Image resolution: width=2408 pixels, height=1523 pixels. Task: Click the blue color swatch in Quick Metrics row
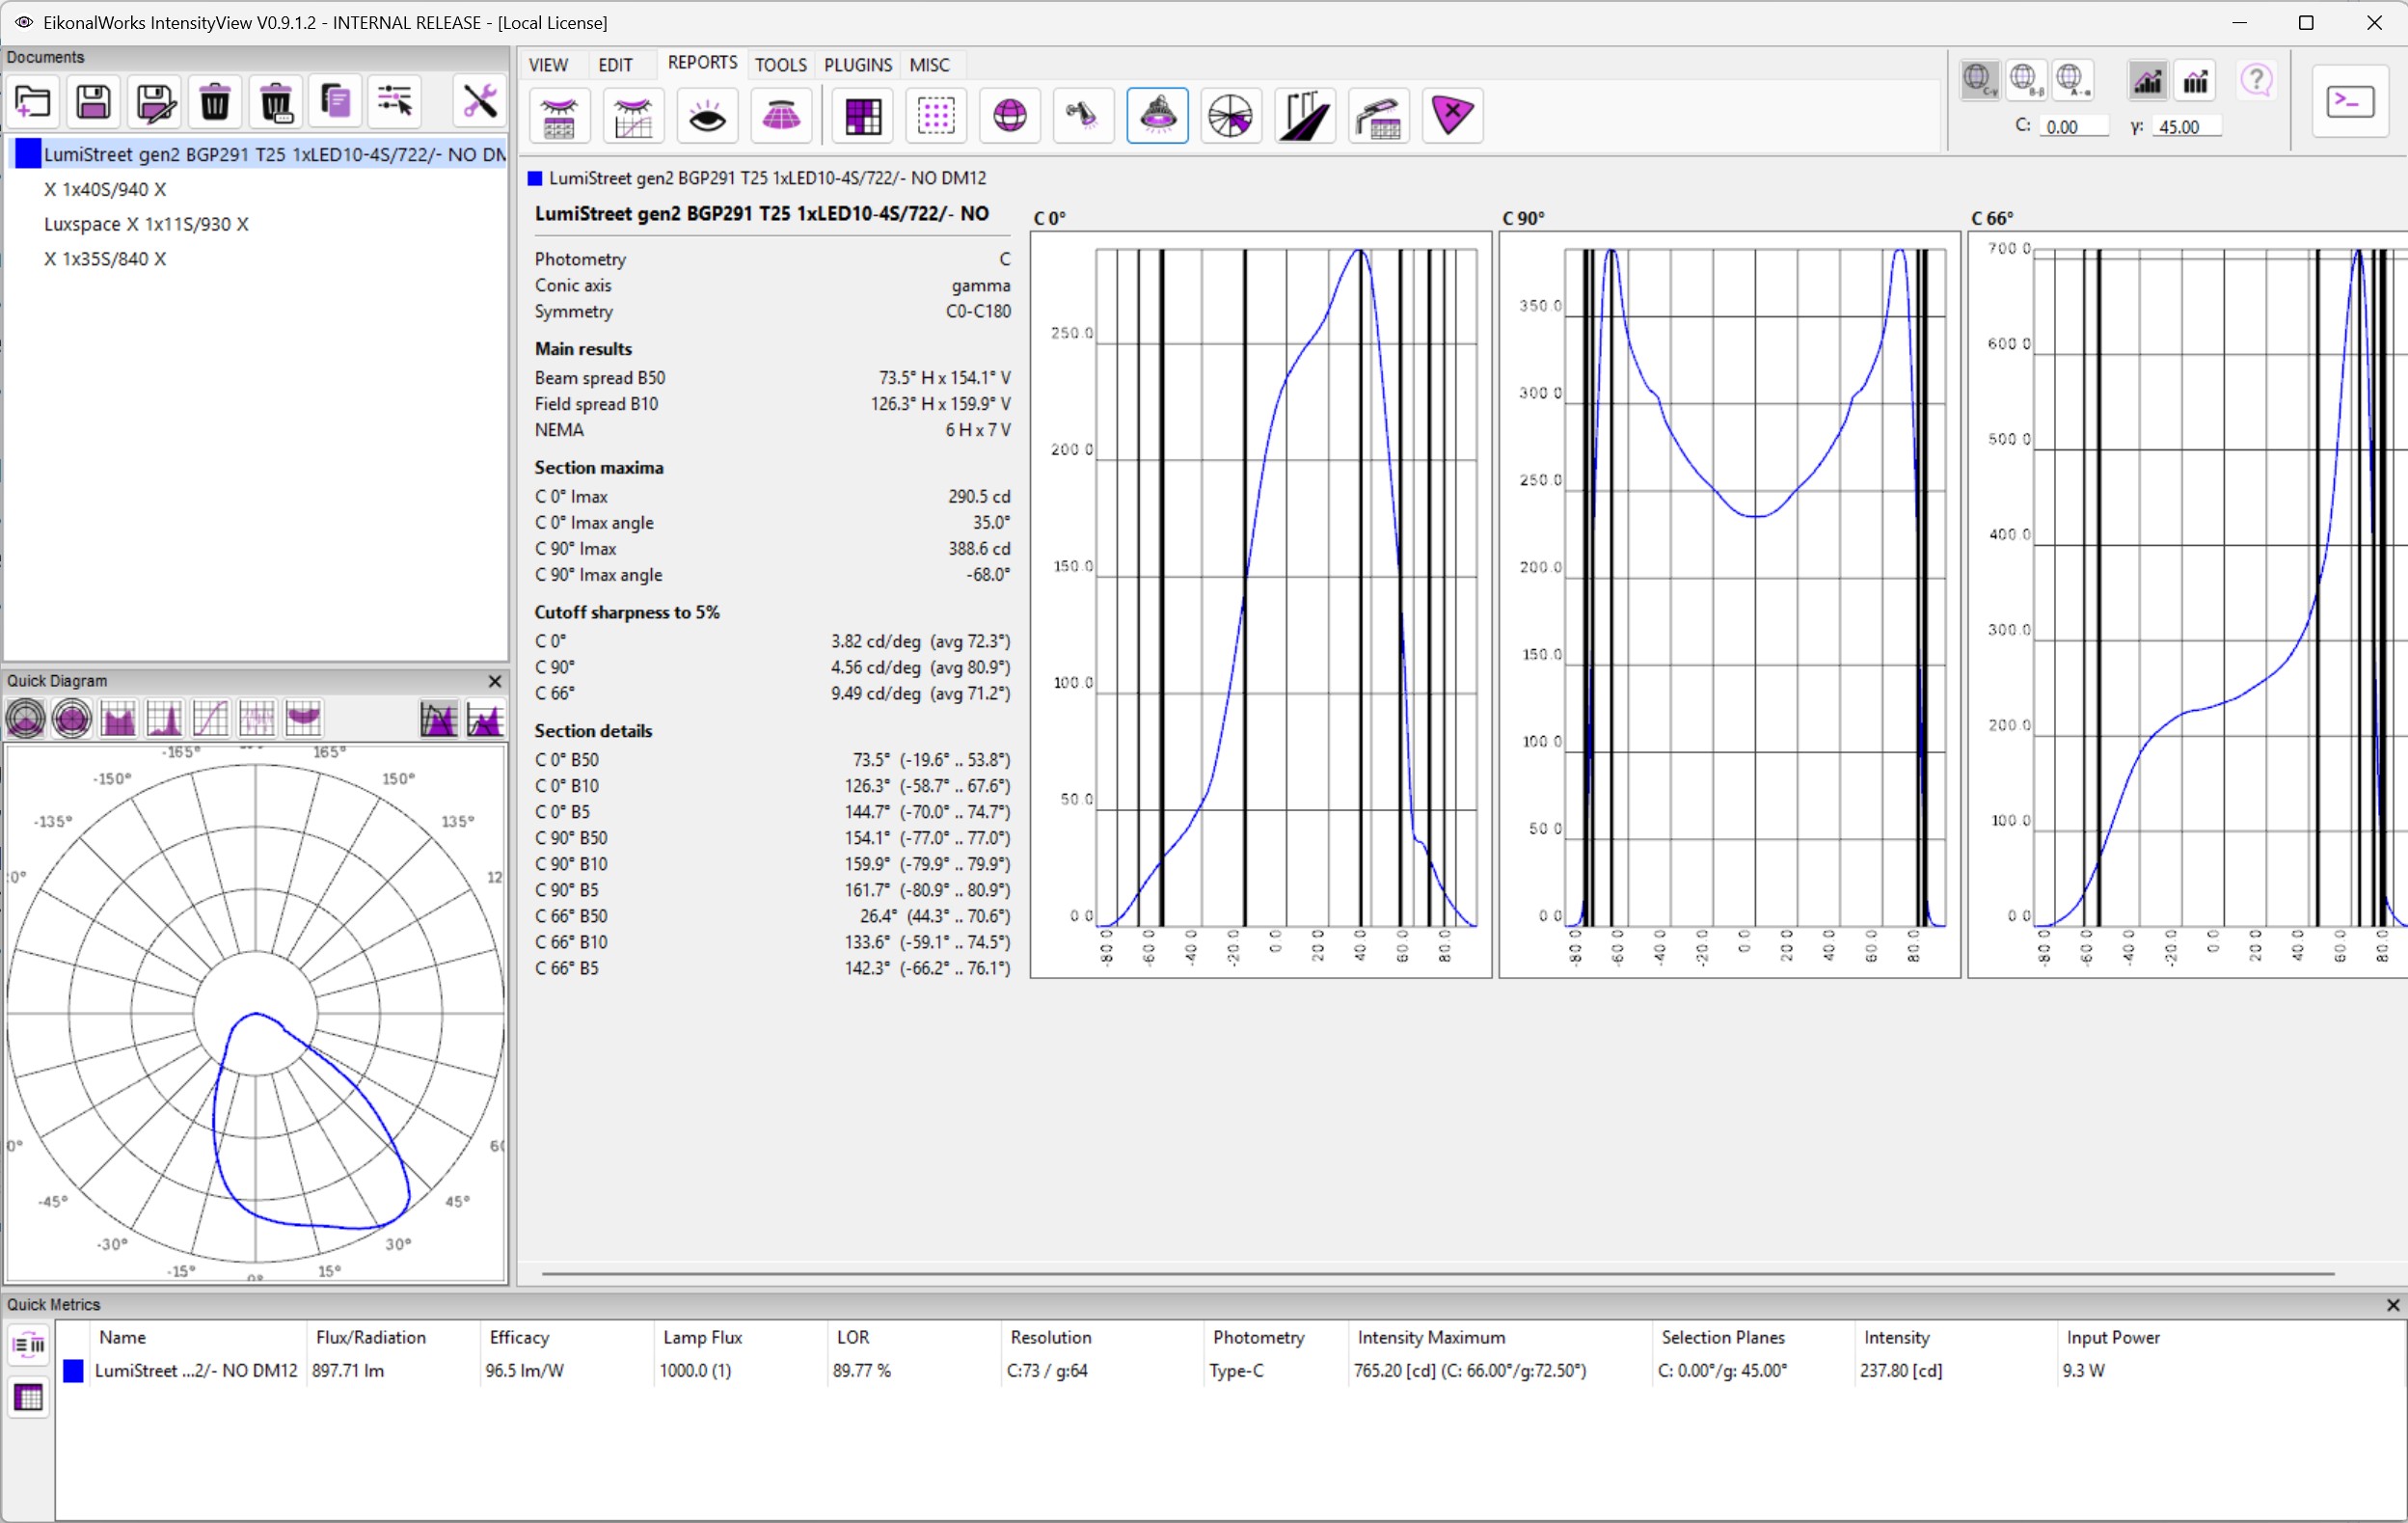pyautogui.click(x=73, y=1371)
